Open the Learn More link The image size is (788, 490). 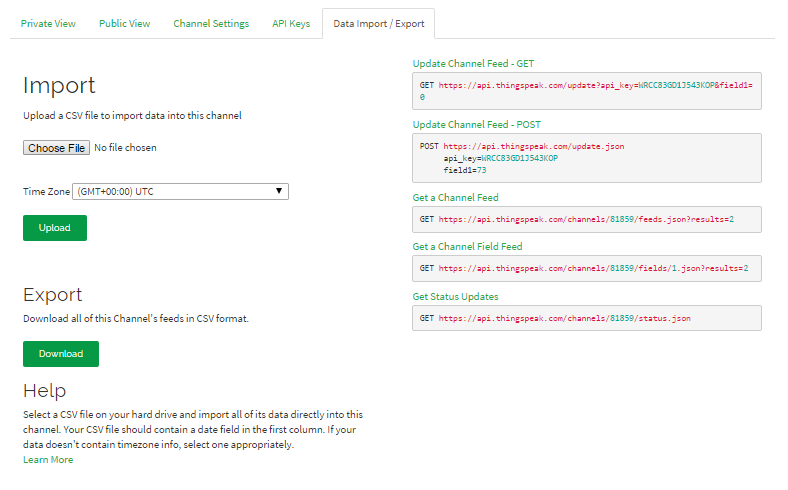[48, 460]
